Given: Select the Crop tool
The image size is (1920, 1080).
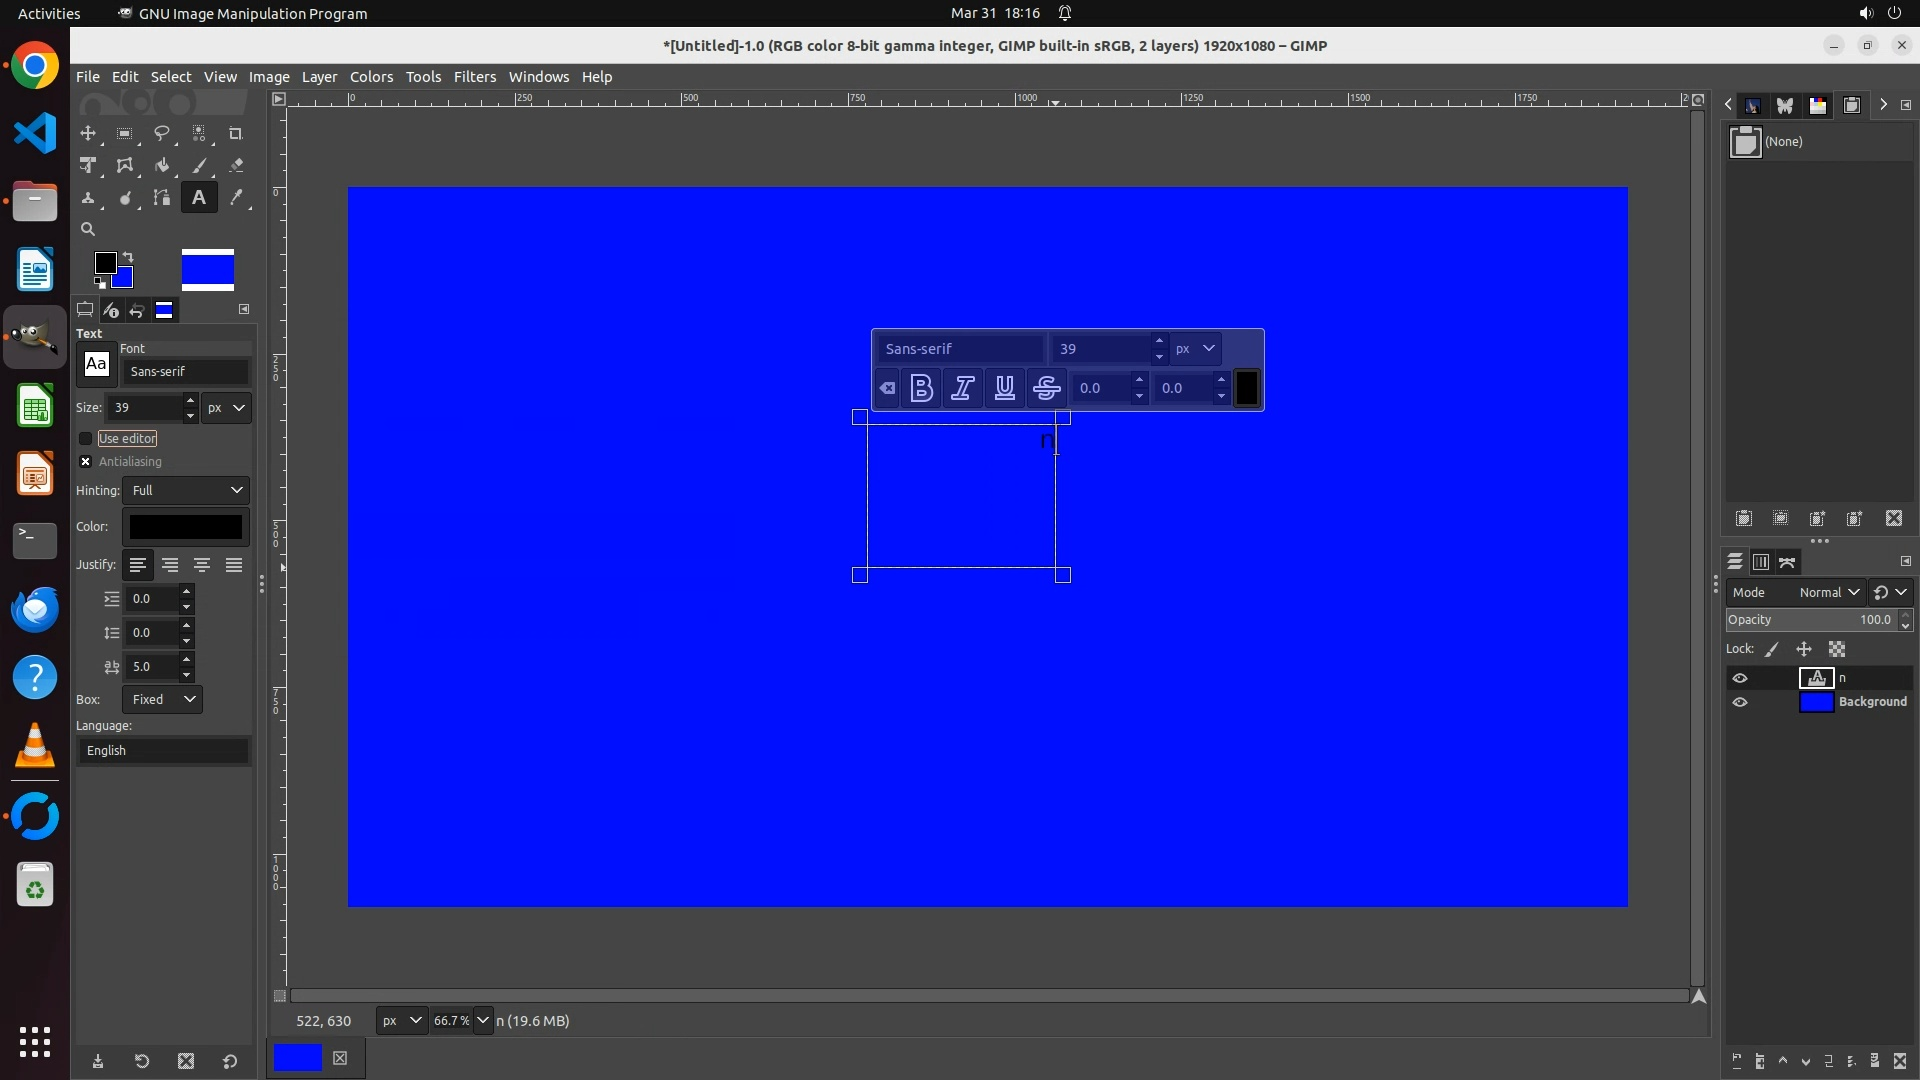Looking at the screenshot, I should pos(236,134).
